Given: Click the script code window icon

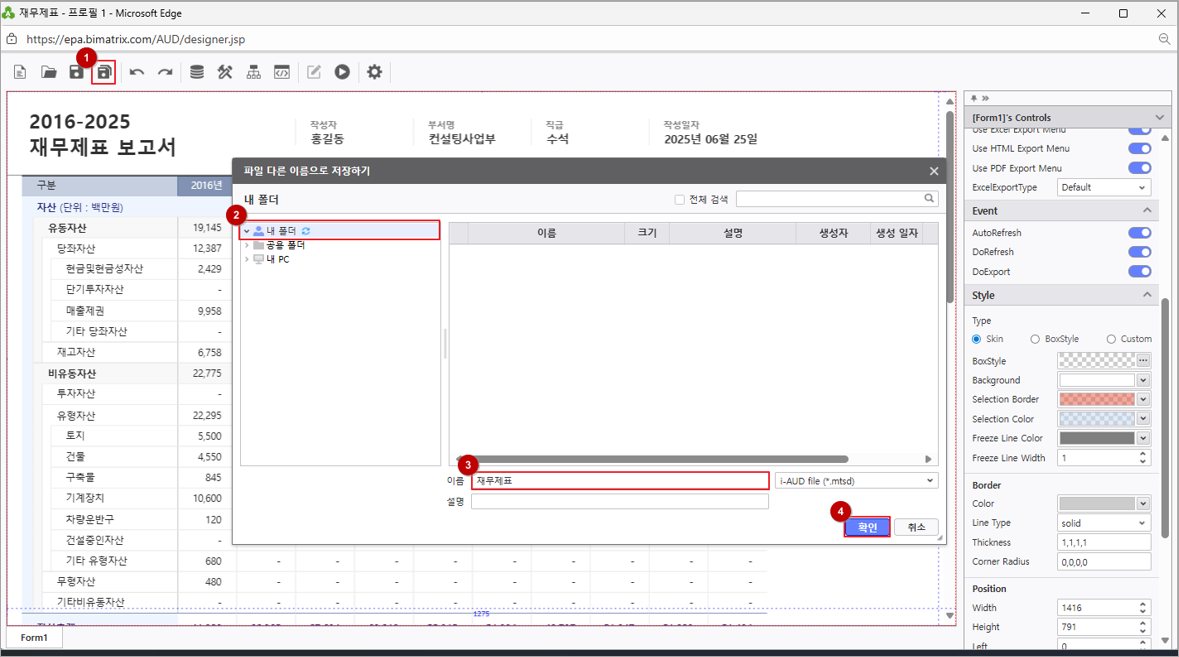Looking at the screenshot, I should (x=282, y=72).
